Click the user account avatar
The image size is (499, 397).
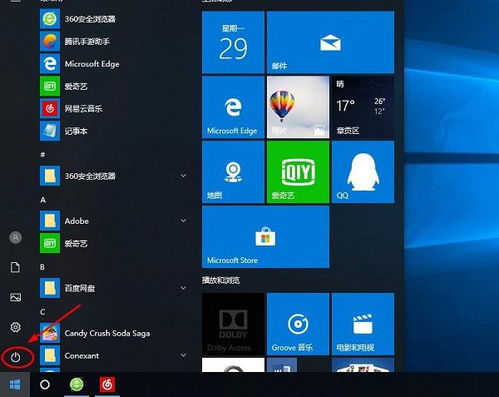(15, 238)
